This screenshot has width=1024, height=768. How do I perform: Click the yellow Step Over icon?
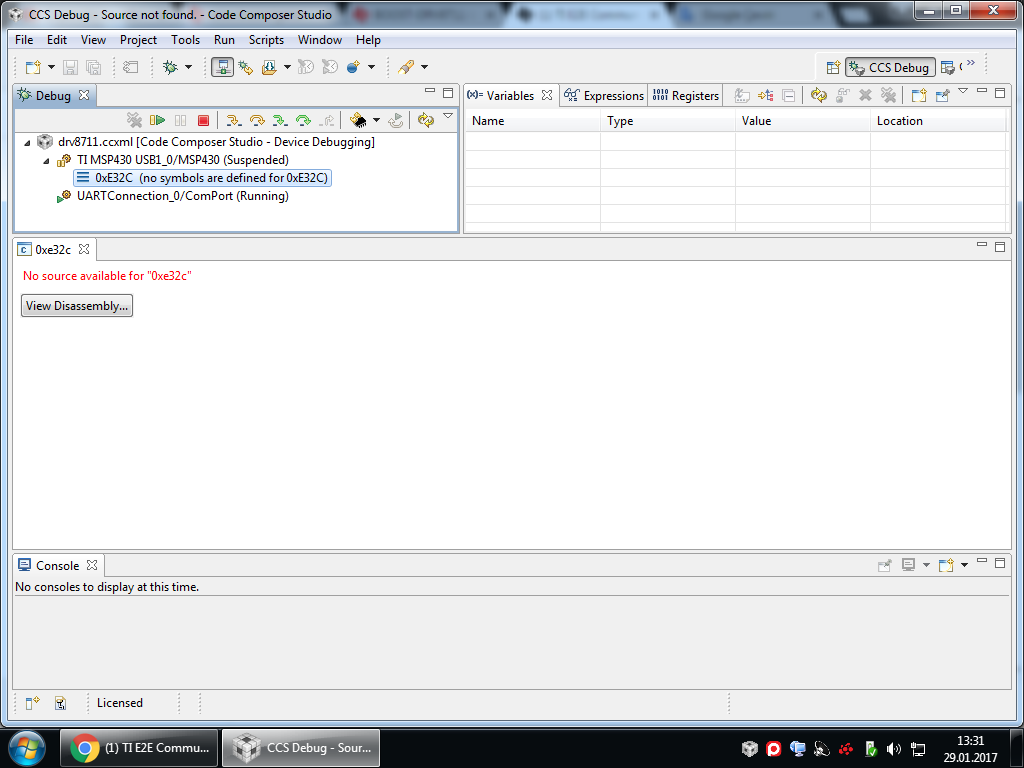(257, 120)
